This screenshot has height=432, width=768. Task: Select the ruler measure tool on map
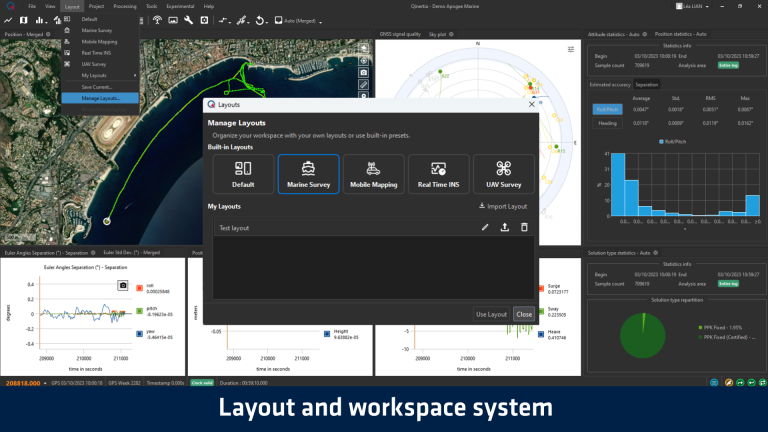click(363, 85)
